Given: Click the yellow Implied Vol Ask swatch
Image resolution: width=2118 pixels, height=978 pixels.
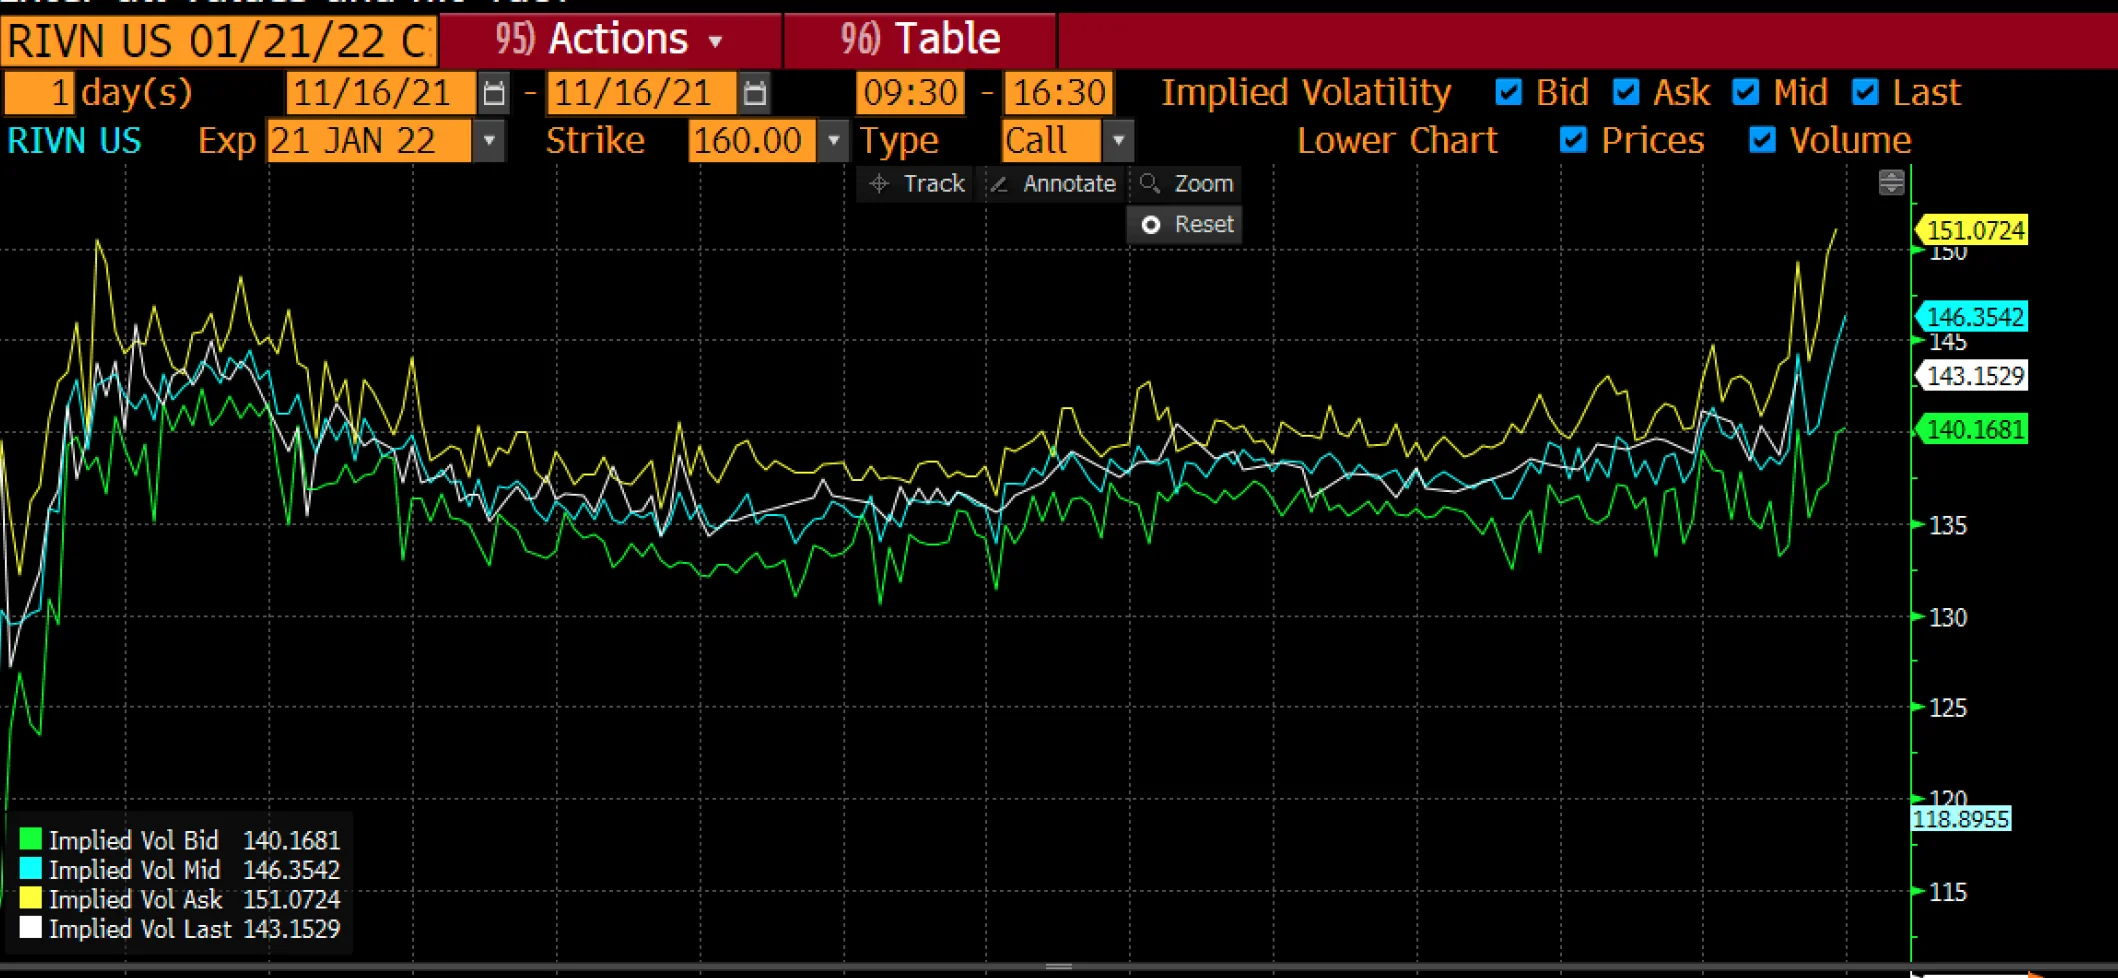Looking at the screenshot, I should pos(31,898).
